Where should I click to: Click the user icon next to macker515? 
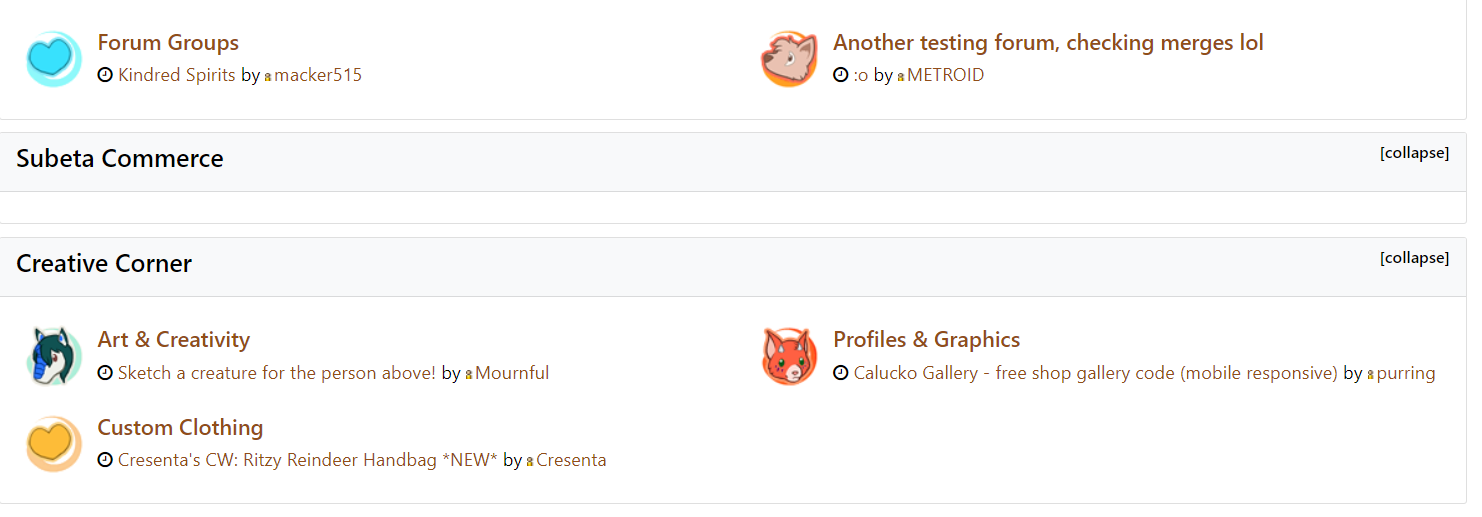pos(268,76)
